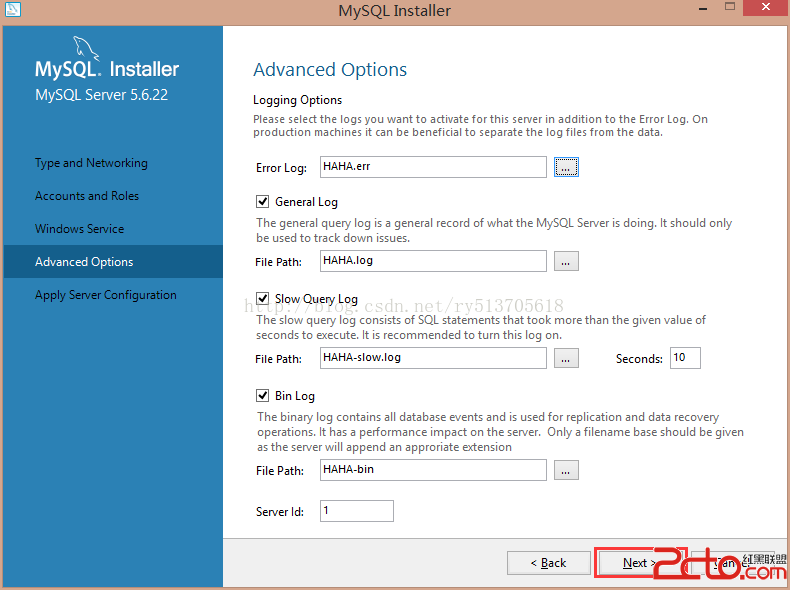Click the MySQL Server 5.6.22 text
Screen dimensions: 790x590
point(101,95)
